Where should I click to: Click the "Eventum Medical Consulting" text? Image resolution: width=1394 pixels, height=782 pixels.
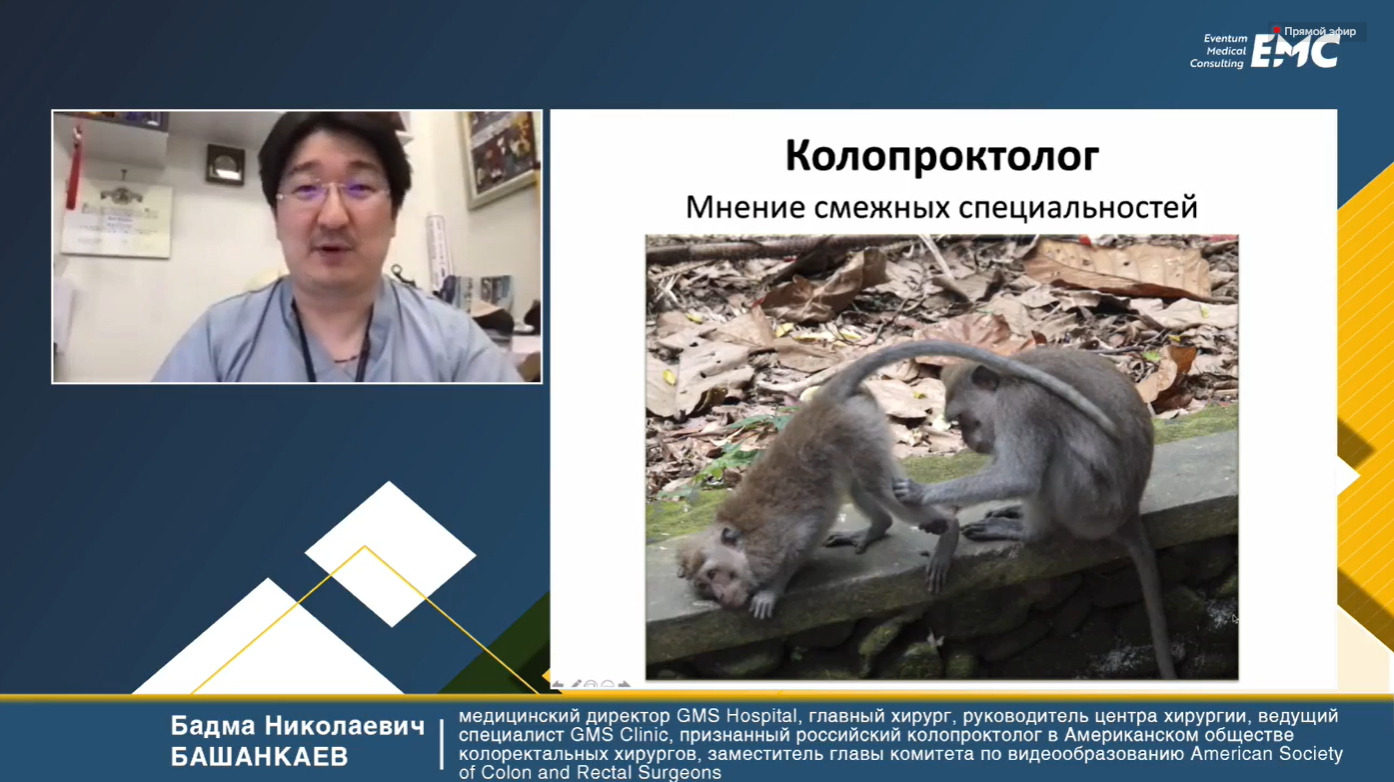click(x=1218, y=51)
